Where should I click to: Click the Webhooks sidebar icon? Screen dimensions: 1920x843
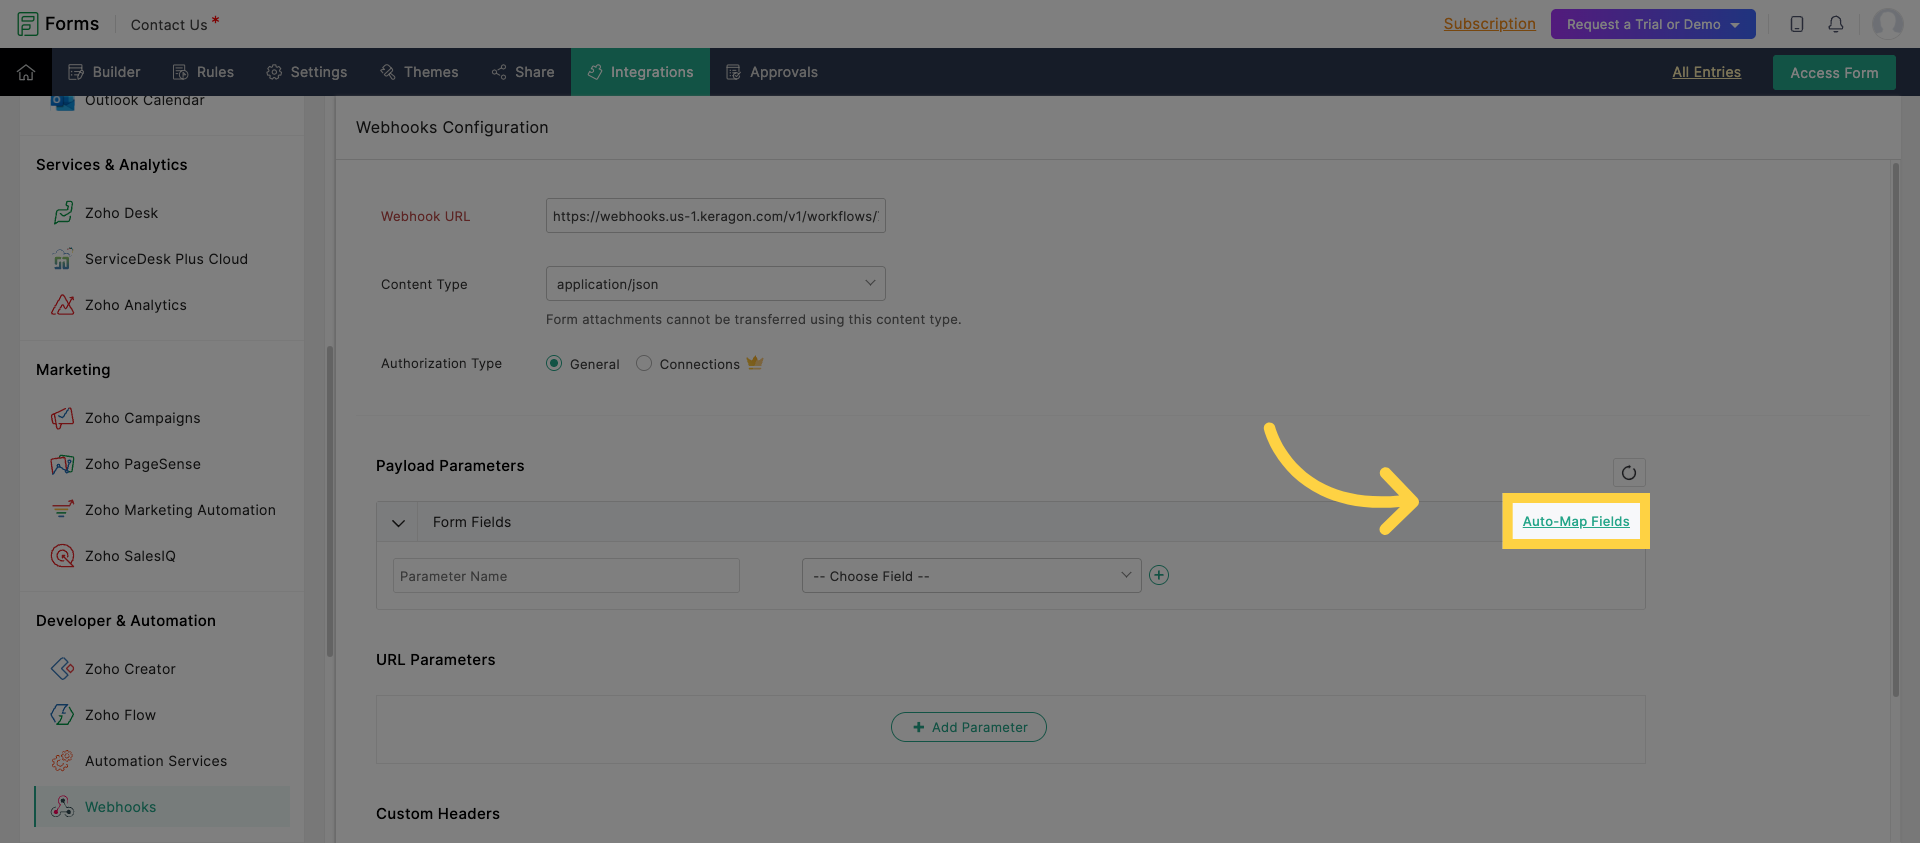(63, 807)
